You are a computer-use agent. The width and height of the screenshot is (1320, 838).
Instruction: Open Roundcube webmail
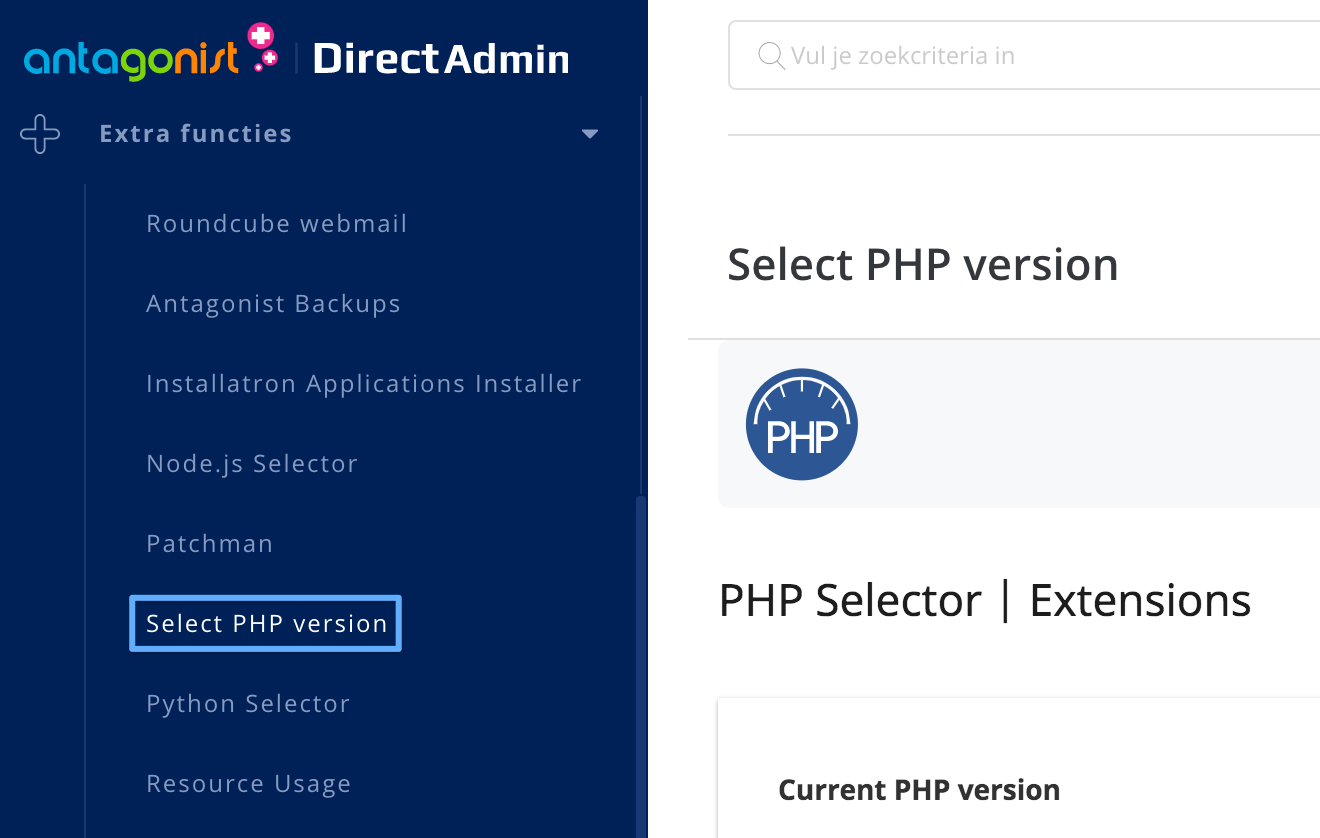(x=277, y=223)
